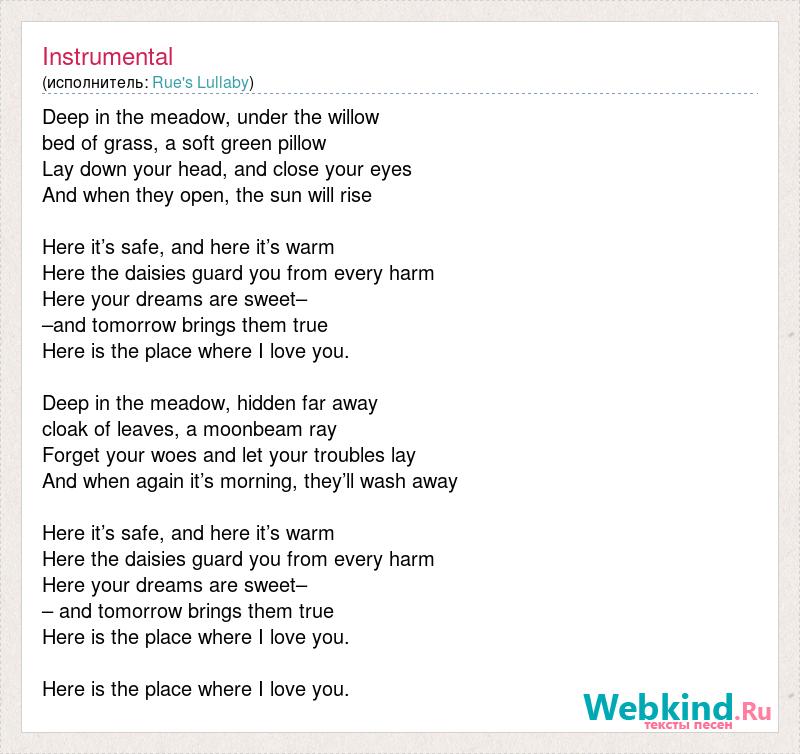Click the first 'Here it's safe, and here it's warm' line
The image size is (800, 754).
click(x=188, y=247)
